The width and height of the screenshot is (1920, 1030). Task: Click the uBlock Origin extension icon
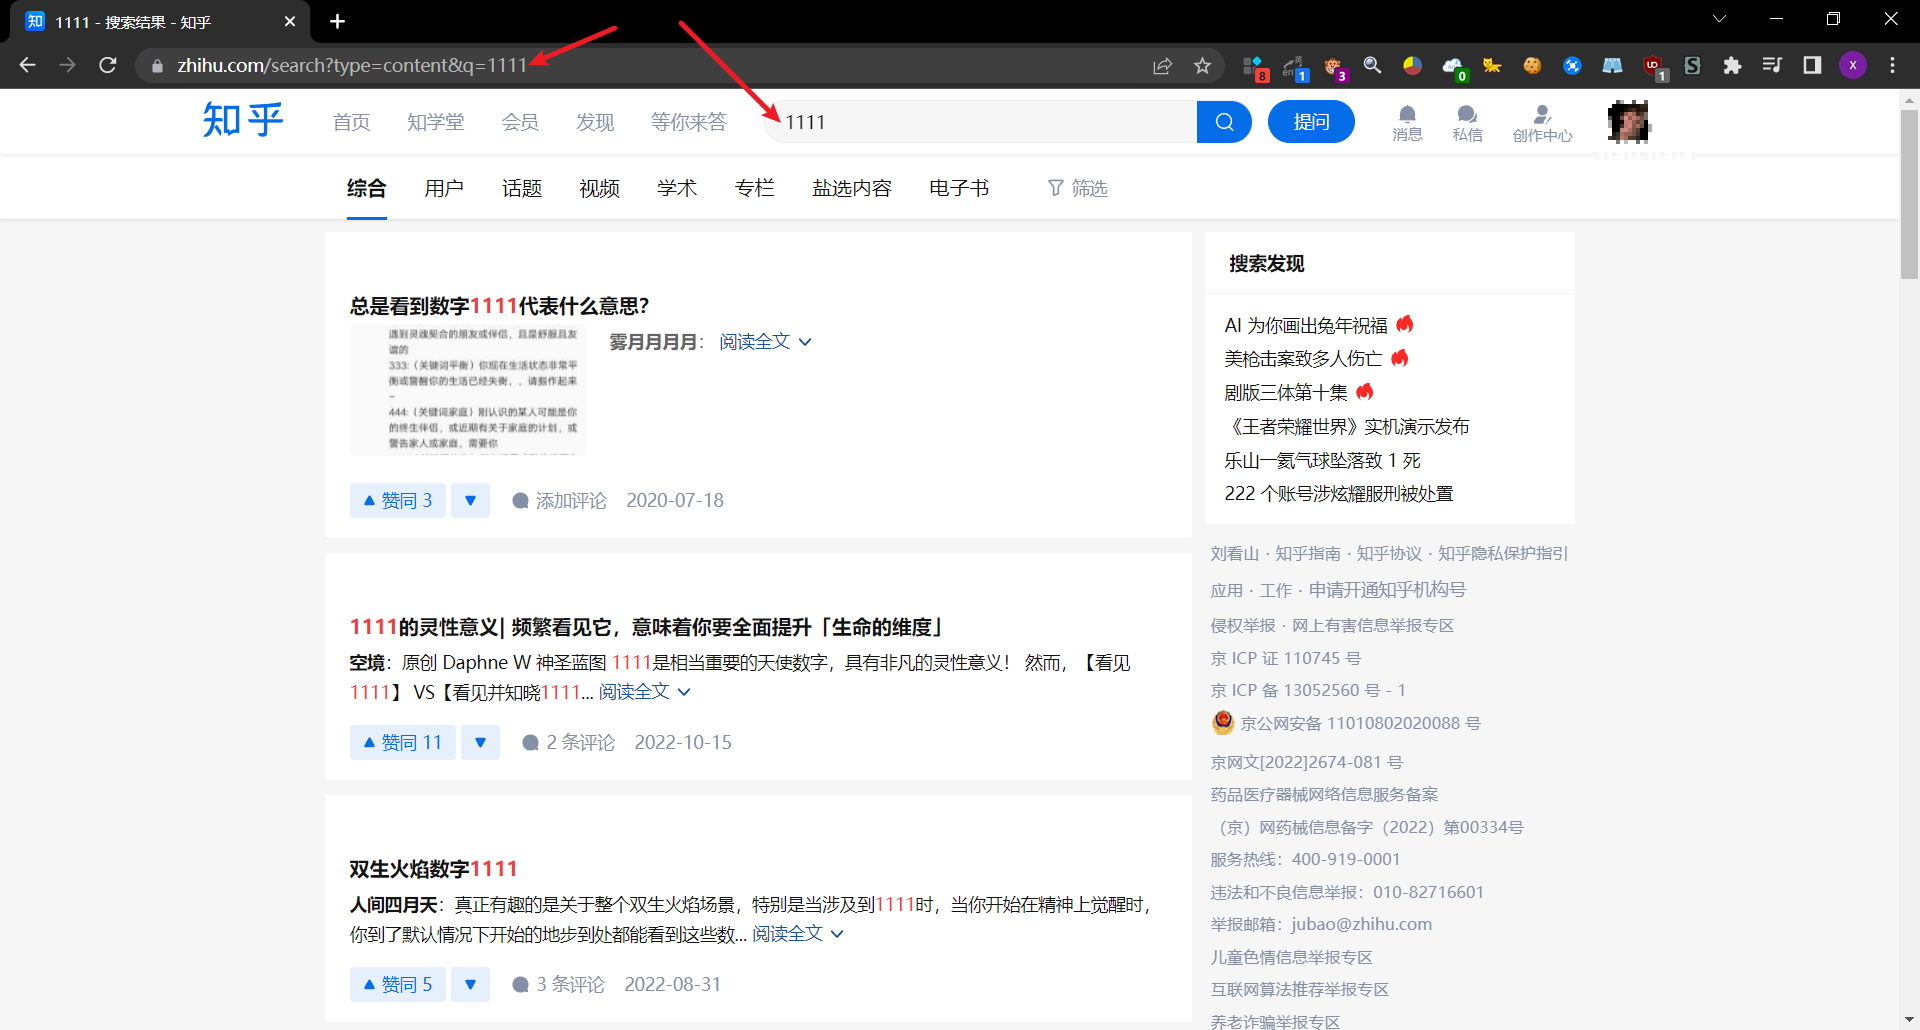click(x=1653, y=66)
